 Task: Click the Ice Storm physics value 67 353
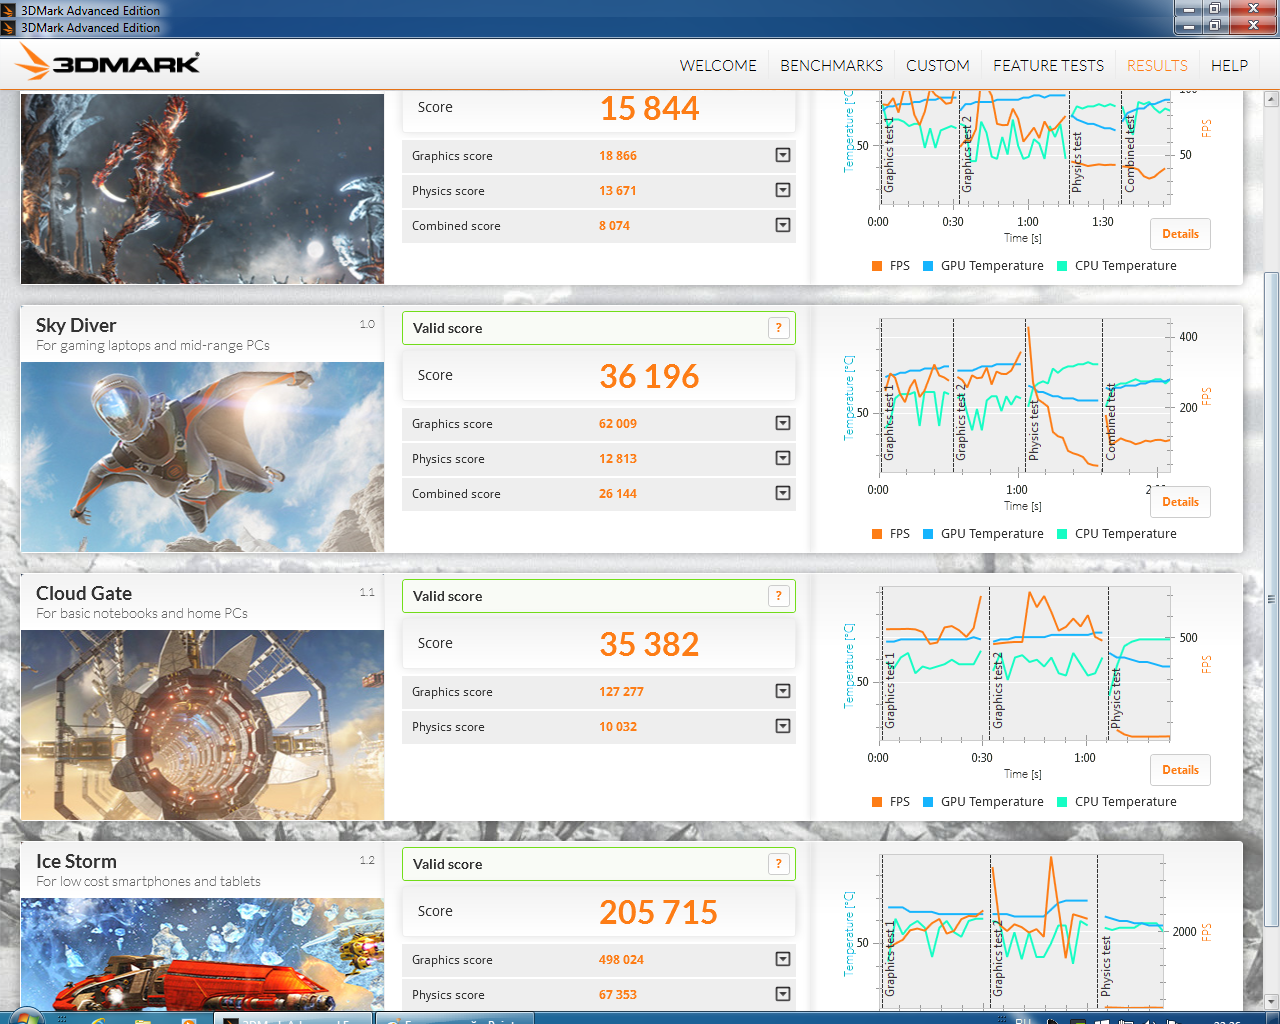coord(618,995)
